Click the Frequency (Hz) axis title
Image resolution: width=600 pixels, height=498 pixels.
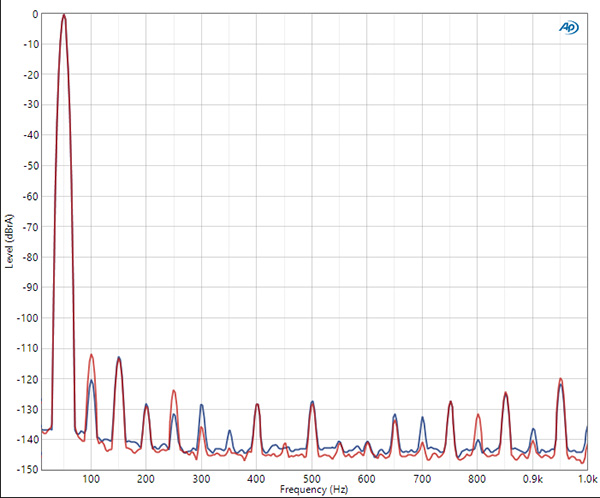[x=312, y=489]
